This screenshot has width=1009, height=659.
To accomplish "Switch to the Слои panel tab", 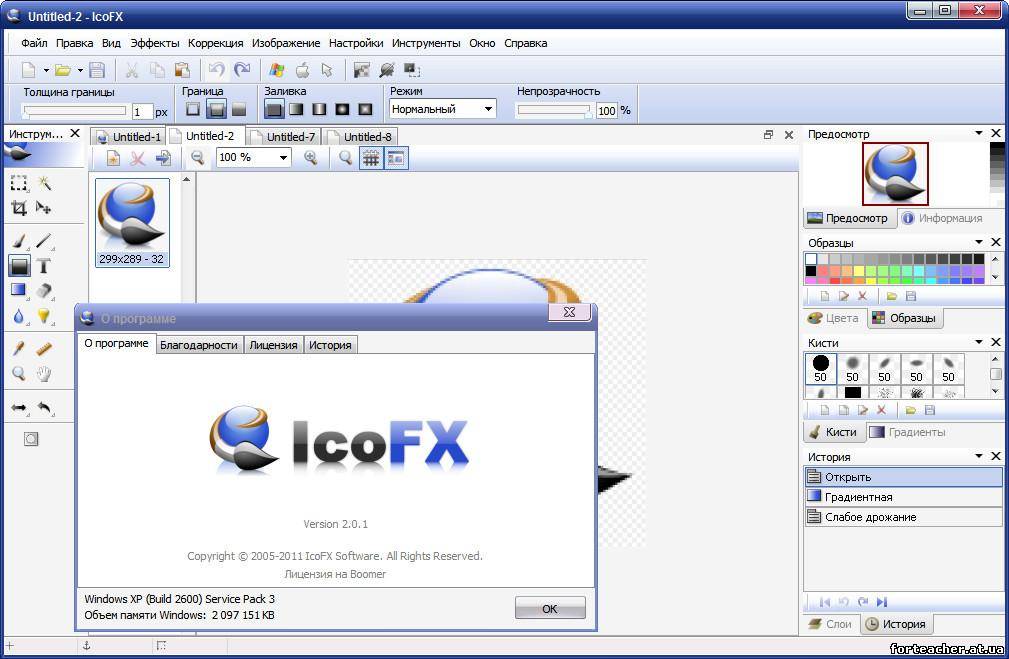I will (831, 624).
